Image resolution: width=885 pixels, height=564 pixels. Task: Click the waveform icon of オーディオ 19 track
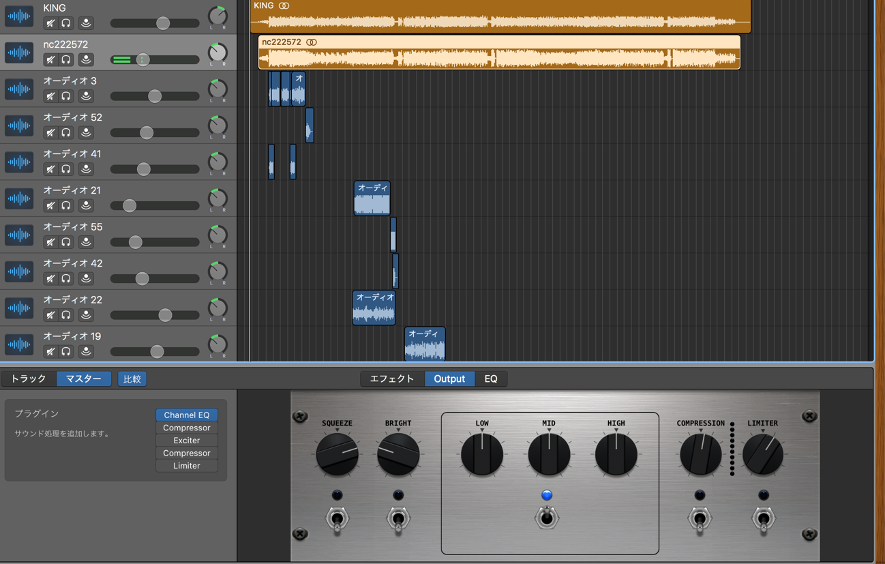coord(19,344)
